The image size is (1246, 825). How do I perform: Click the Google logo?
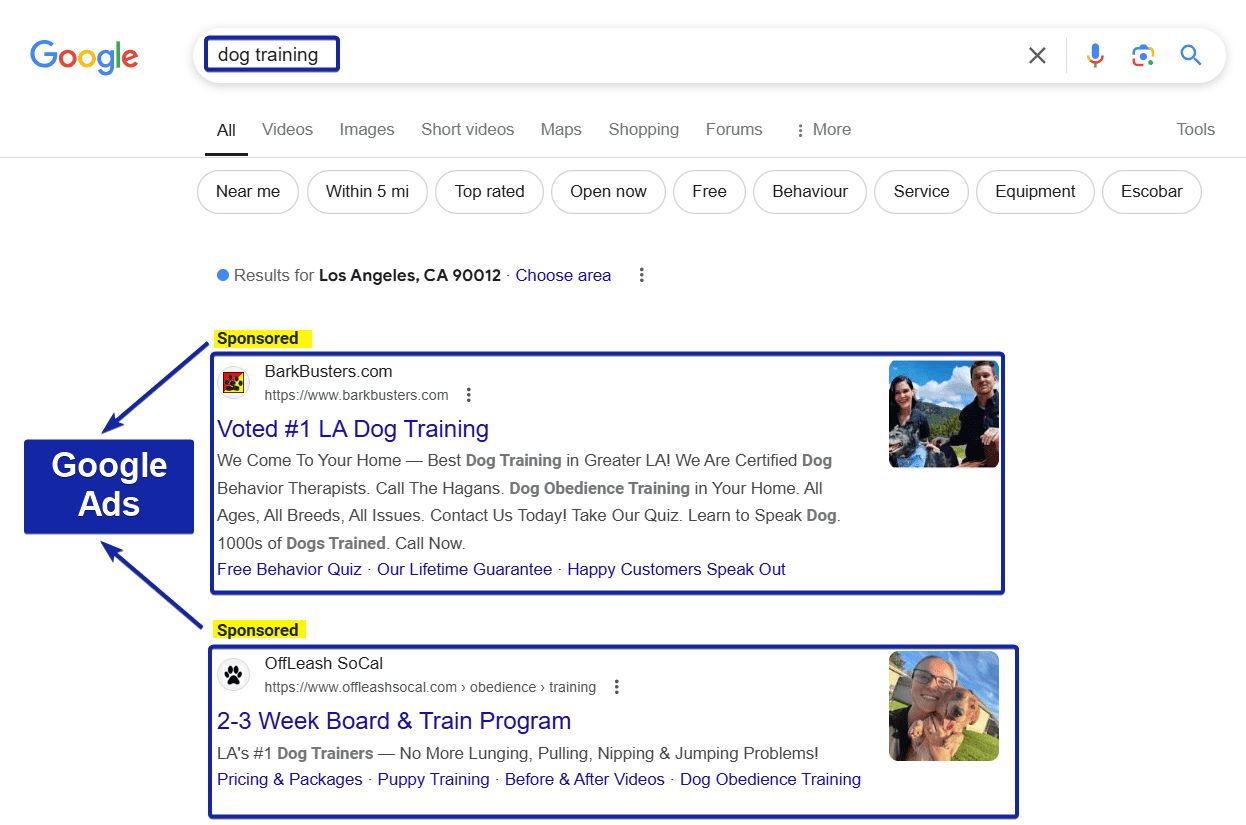pyautogui.click(x=84, y=57)
